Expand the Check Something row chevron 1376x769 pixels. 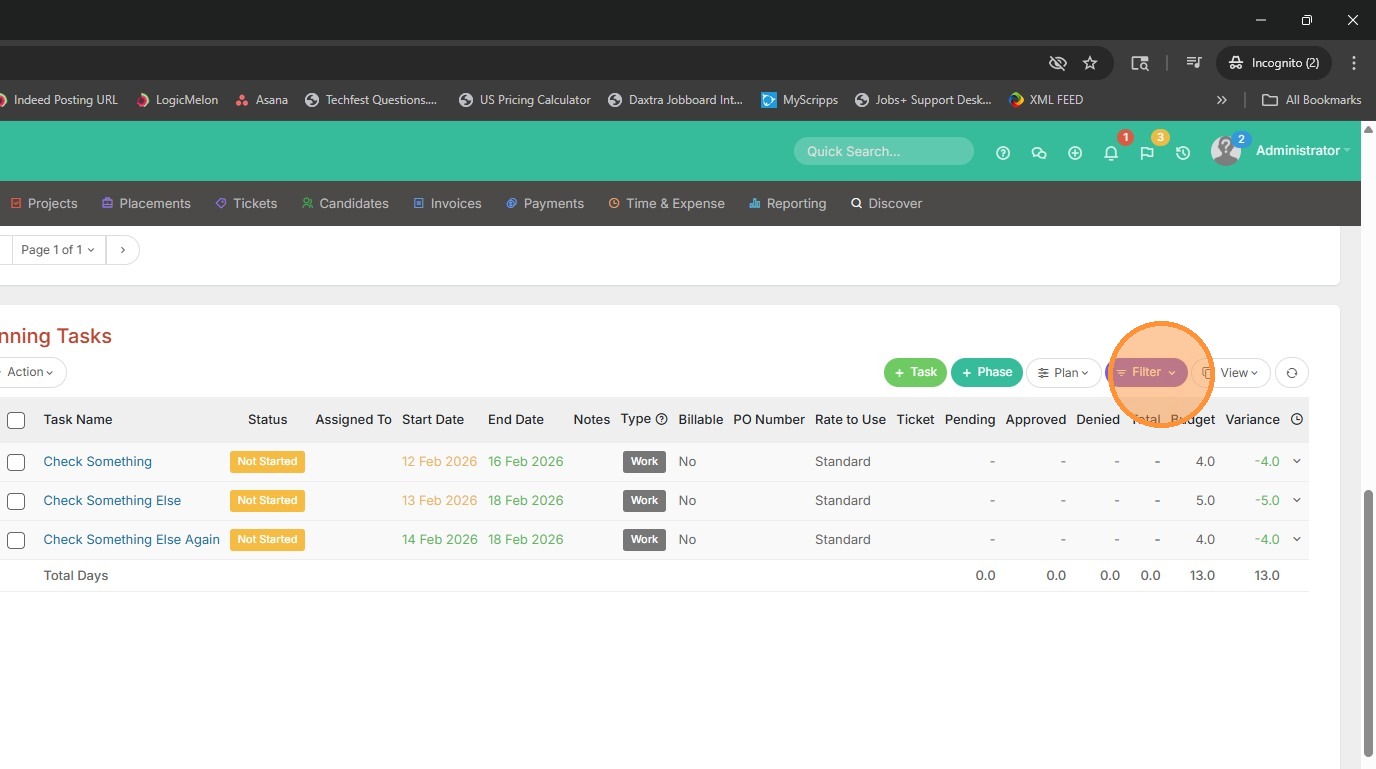[x=1297, y=461]
